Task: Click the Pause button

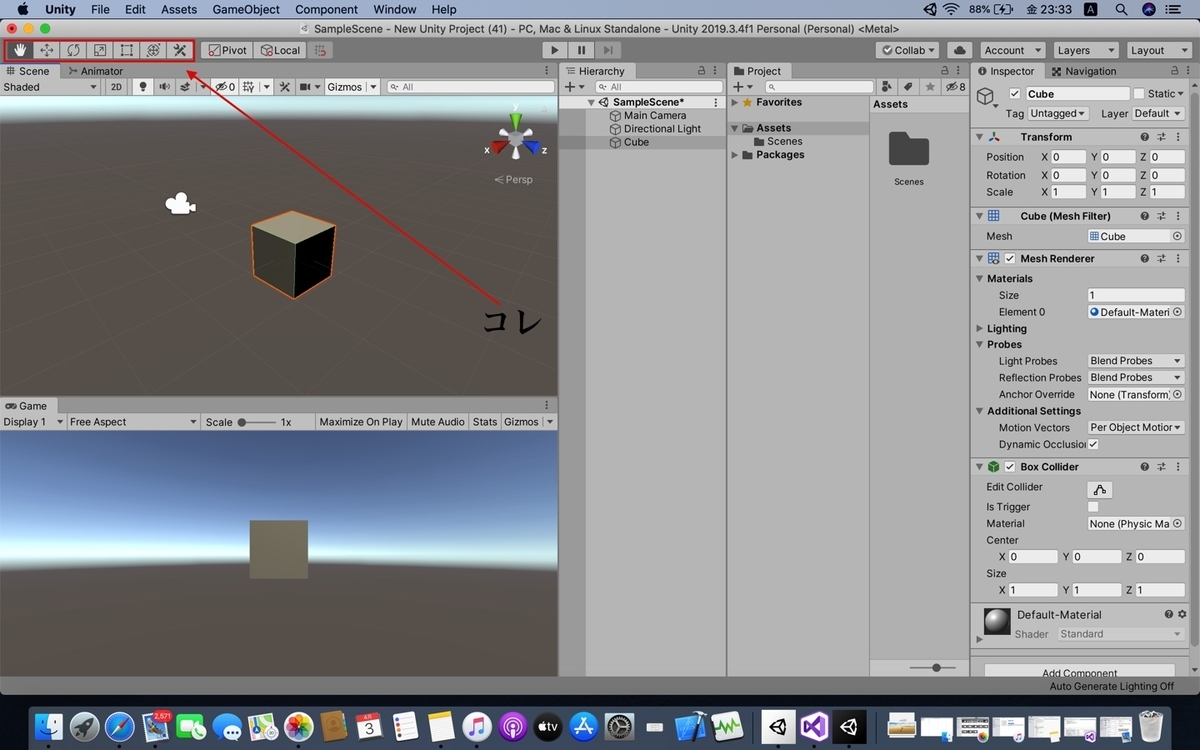Action: (581, 50)
